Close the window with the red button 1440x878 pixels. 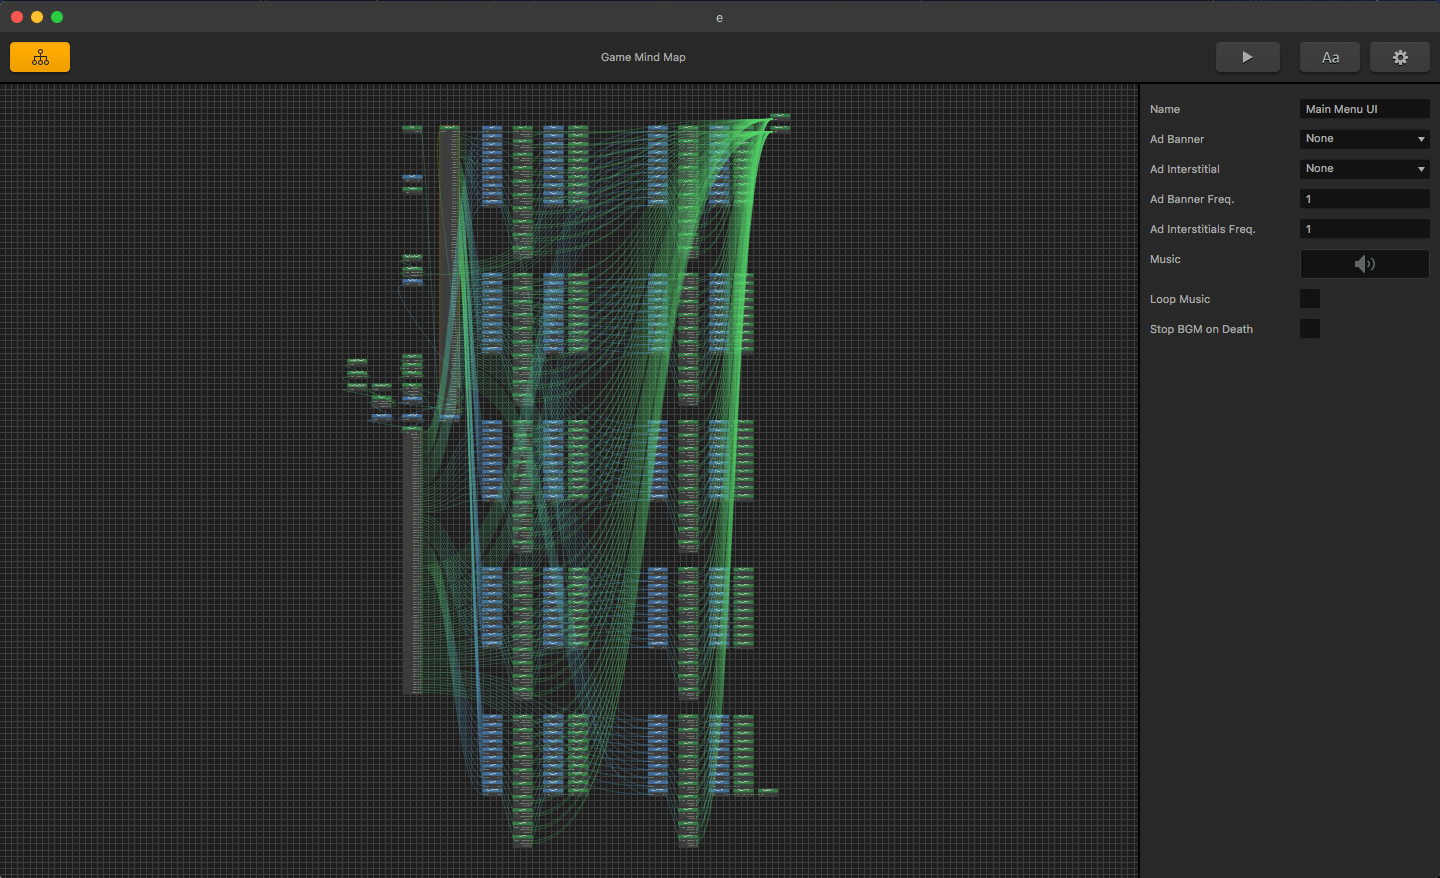click(x=17, y=17)
